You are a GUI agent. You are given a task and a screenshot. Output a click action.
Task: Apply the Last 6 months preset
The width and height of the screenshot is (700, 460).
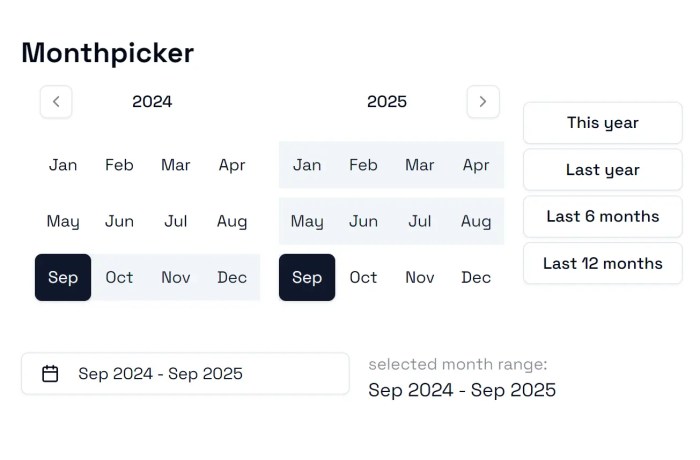[603, 217]
